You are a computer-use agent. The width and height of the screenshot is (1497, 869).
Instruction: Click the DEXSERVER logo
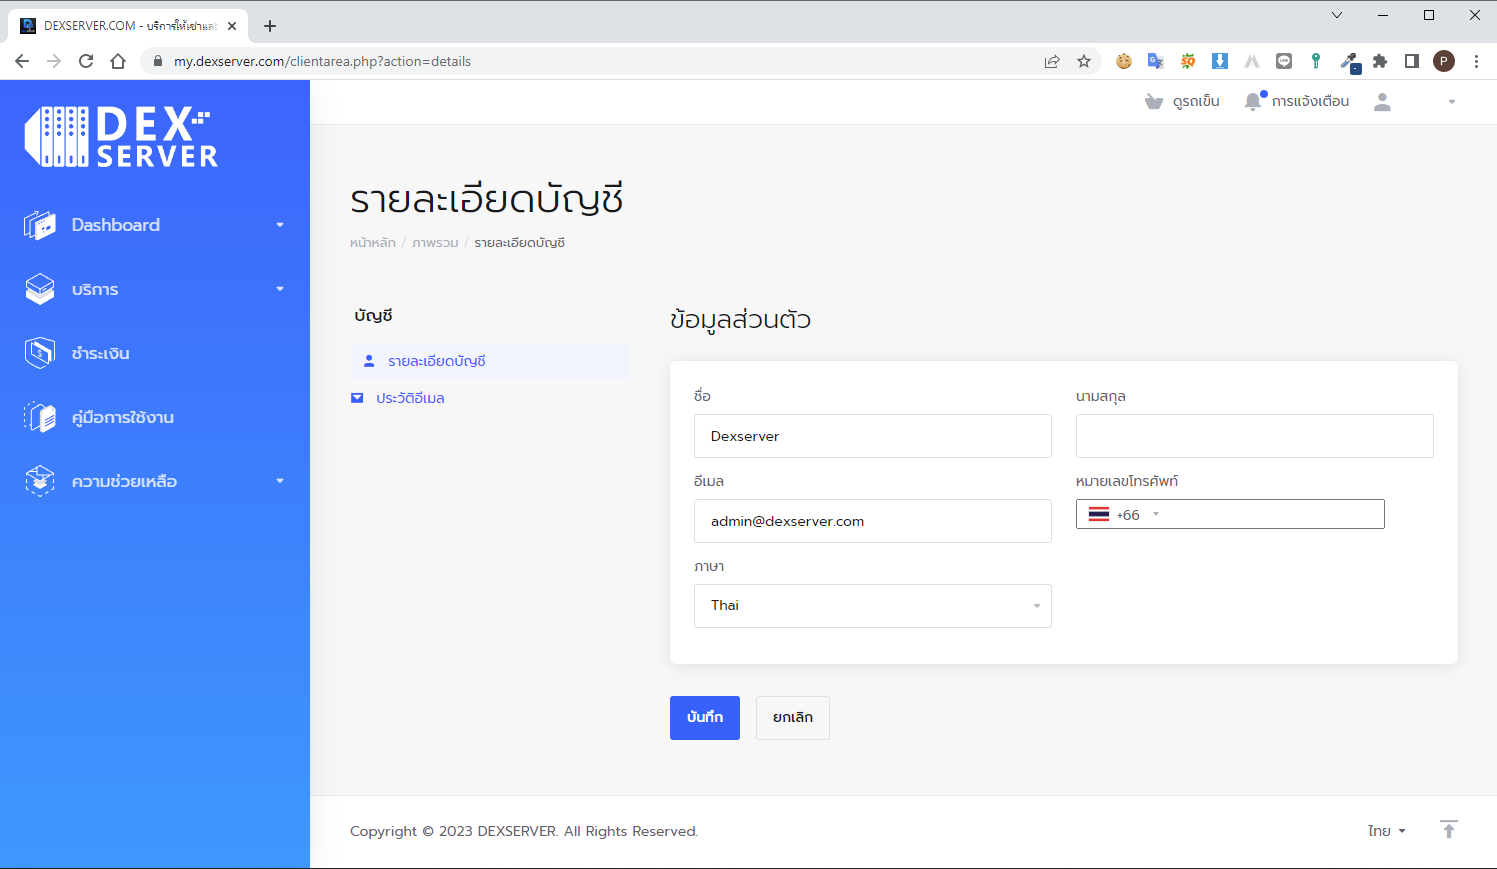[x=120, y=135]
